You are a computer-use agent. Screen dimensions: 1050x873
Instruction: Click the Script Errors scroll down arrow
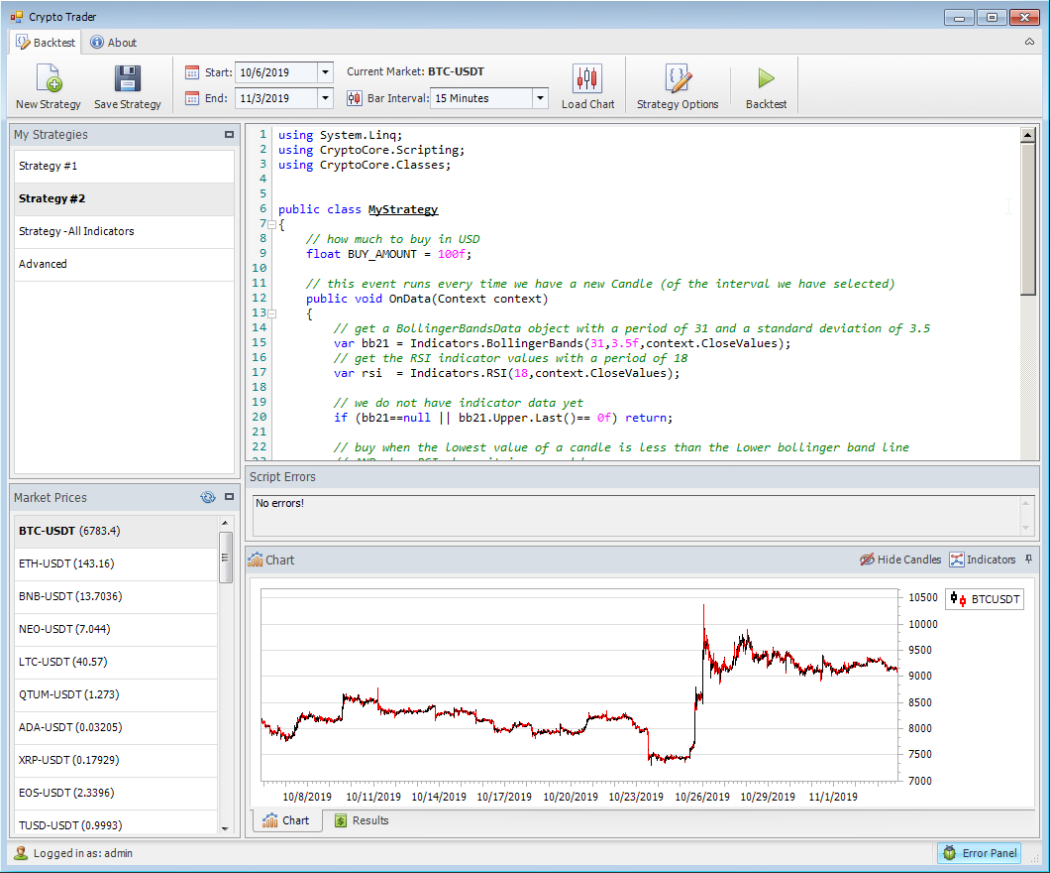[1026, 528]
